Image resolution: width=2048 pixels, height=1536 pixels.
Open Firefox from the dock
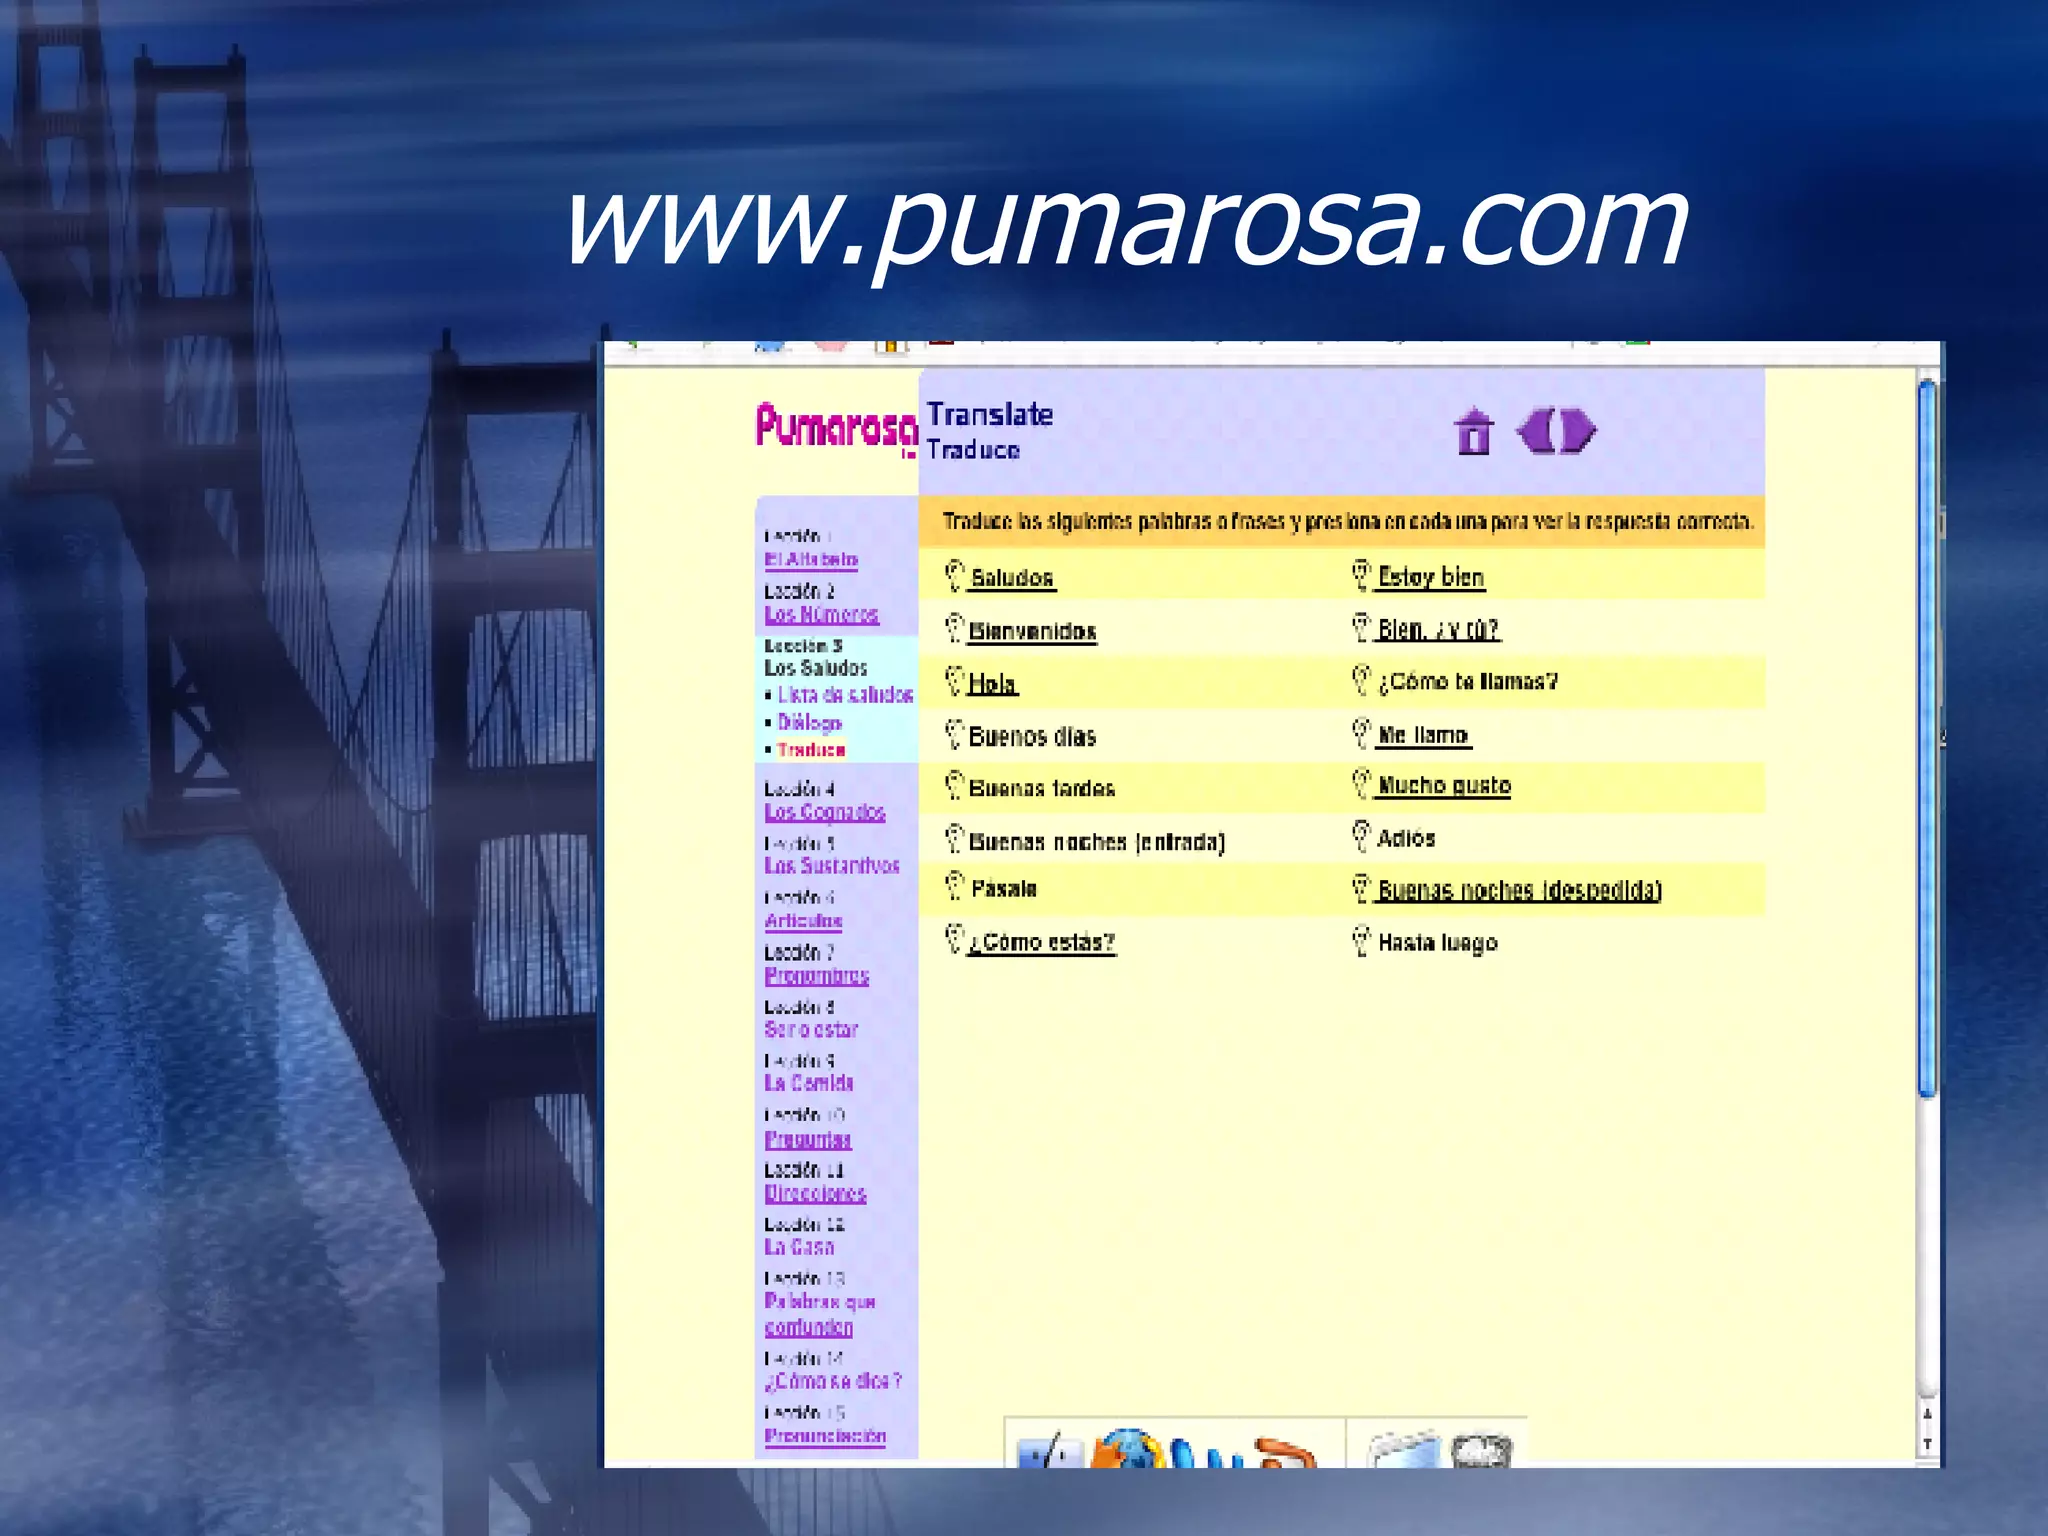tap(1128, 1449)
